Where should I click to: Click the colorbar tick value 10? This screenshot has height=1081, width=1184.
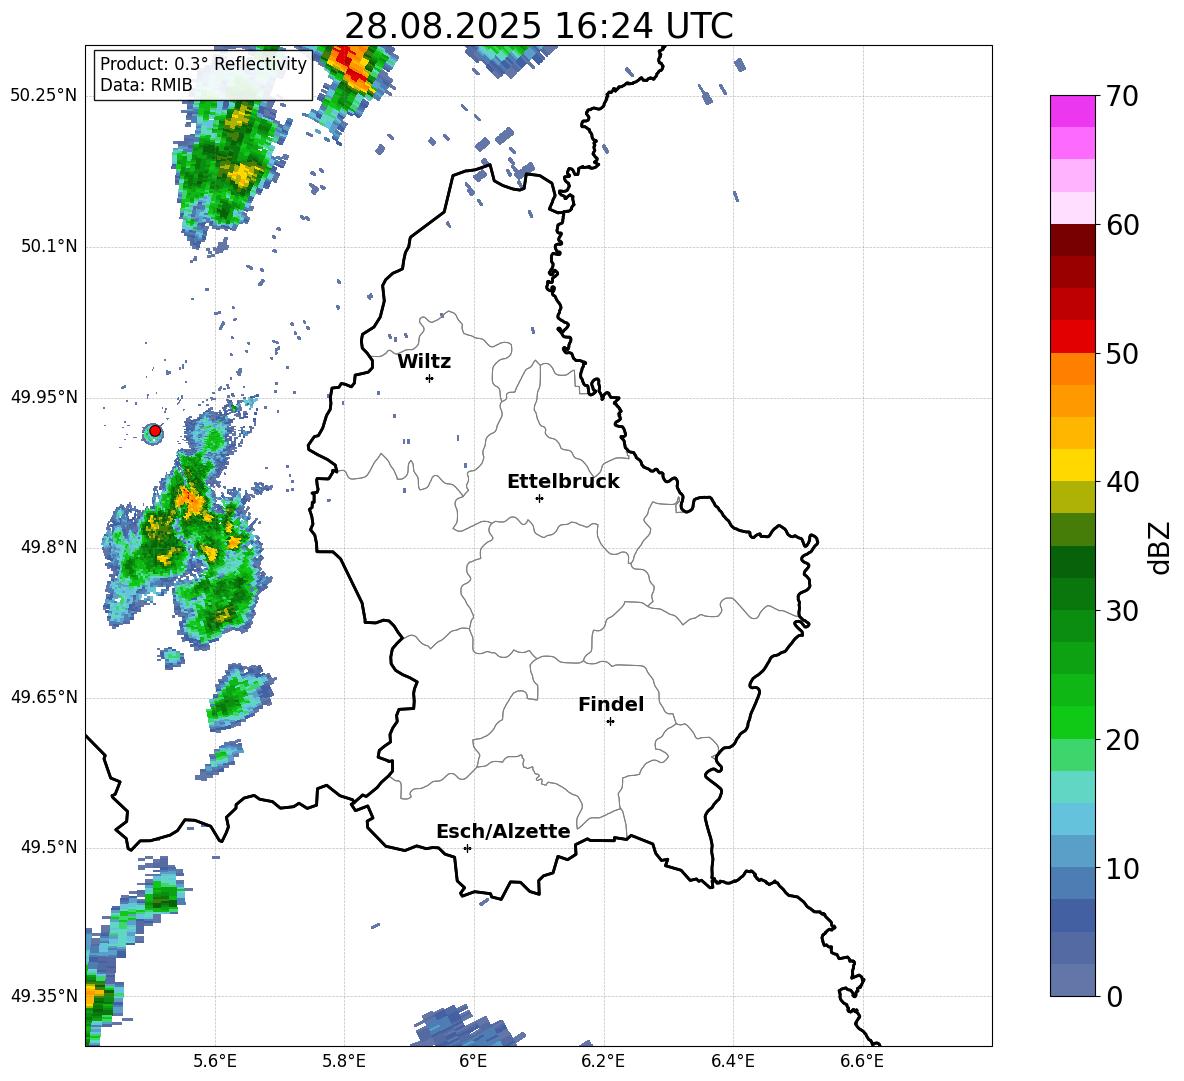pos(1122,868)
